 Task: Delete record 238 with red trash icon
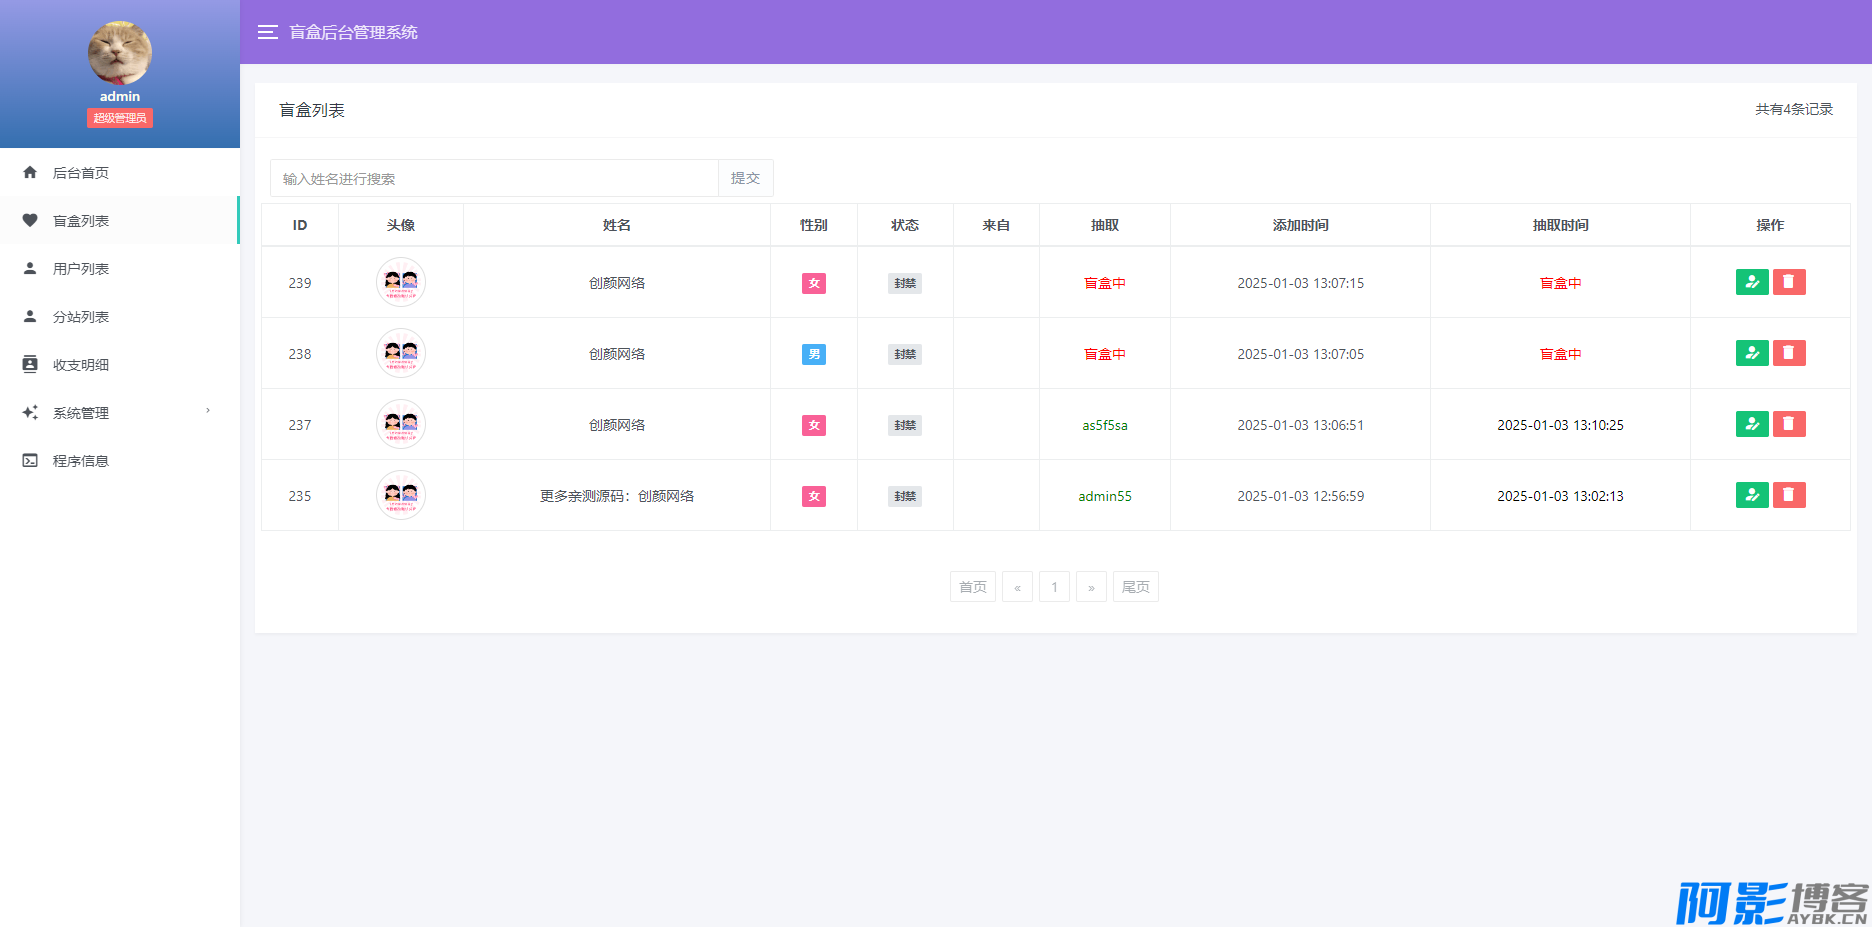tap(1789, 353)
